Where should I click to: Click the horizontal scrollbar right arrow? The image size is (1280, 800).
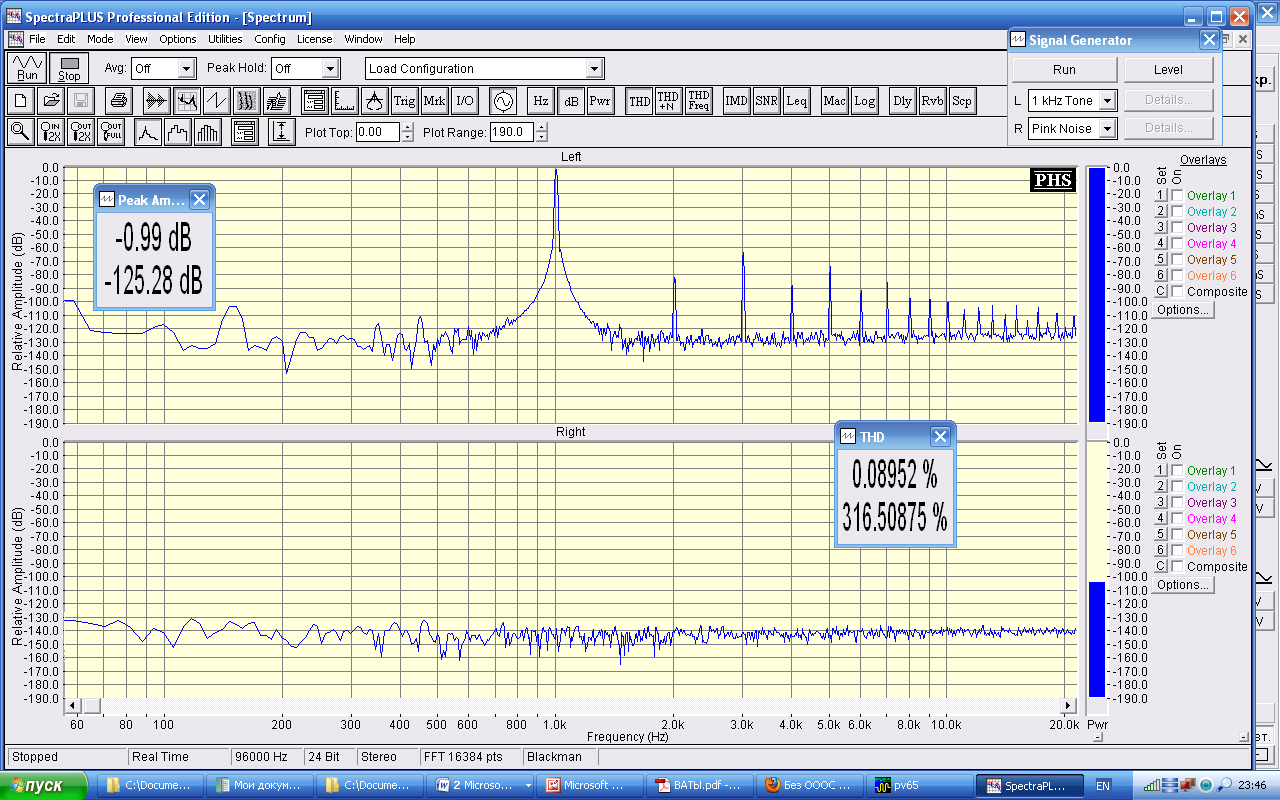point(1069,705)
